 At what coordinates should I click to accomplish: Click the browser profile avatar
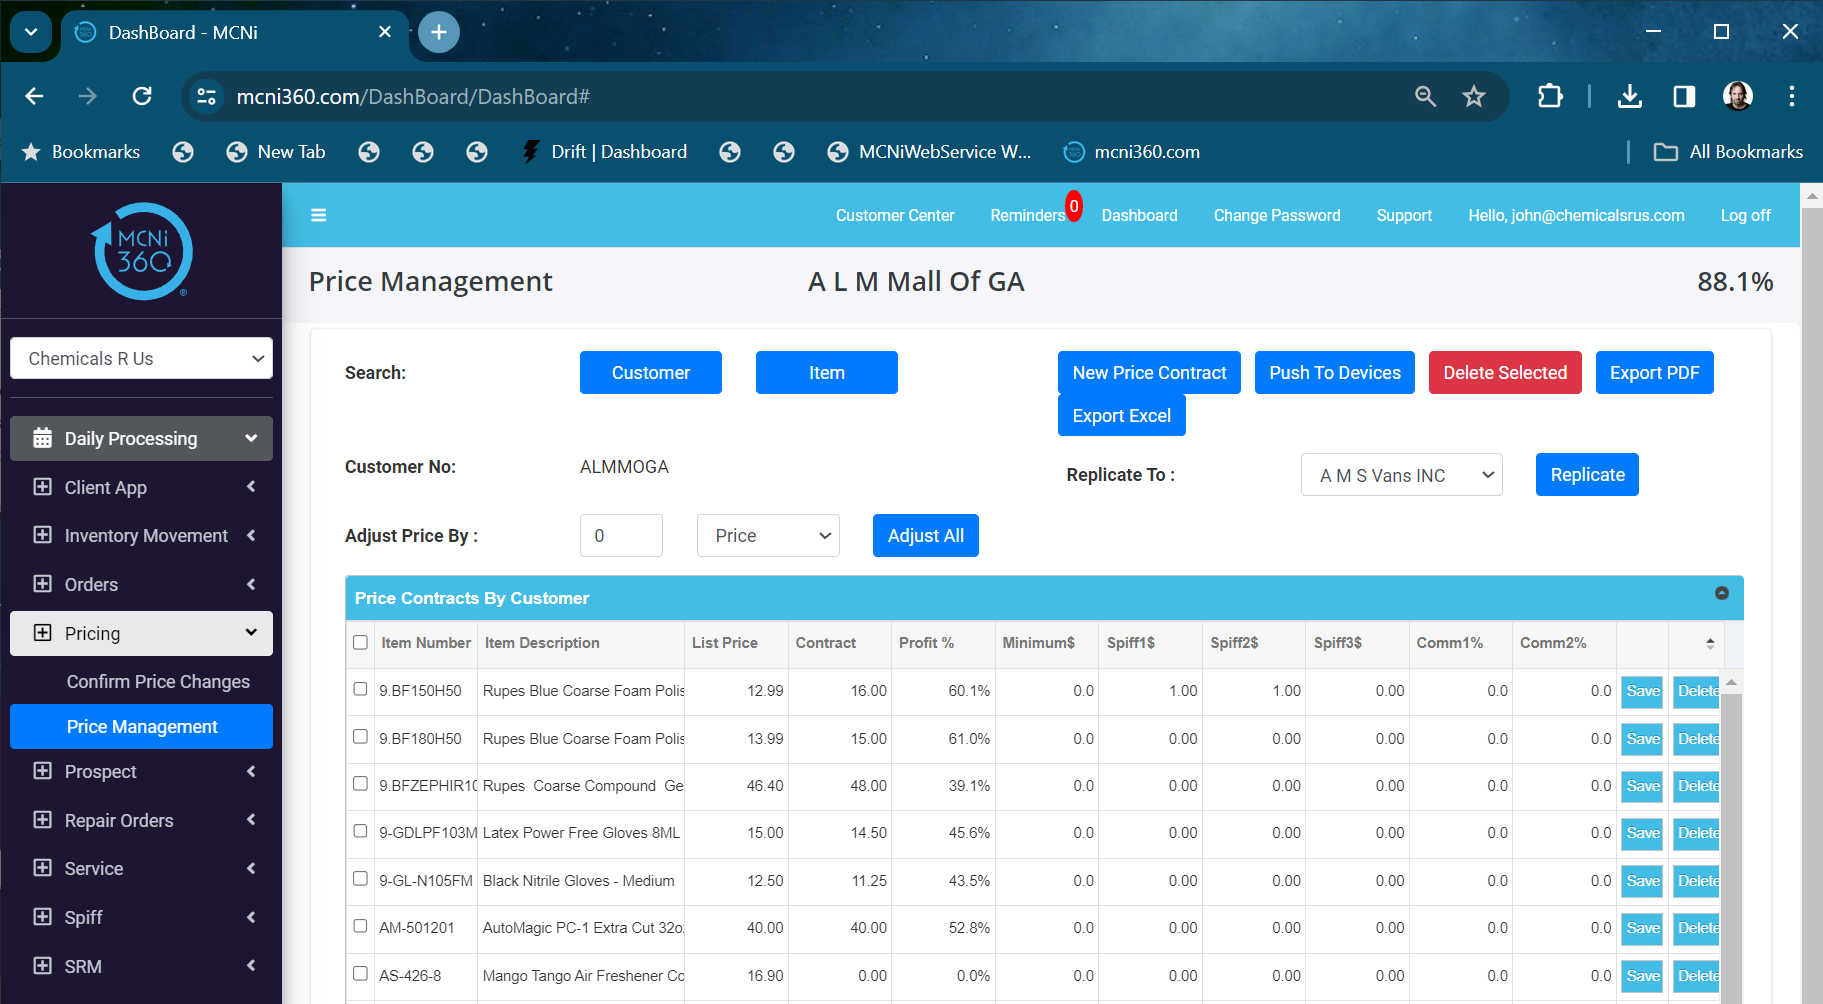[1737, 96]
